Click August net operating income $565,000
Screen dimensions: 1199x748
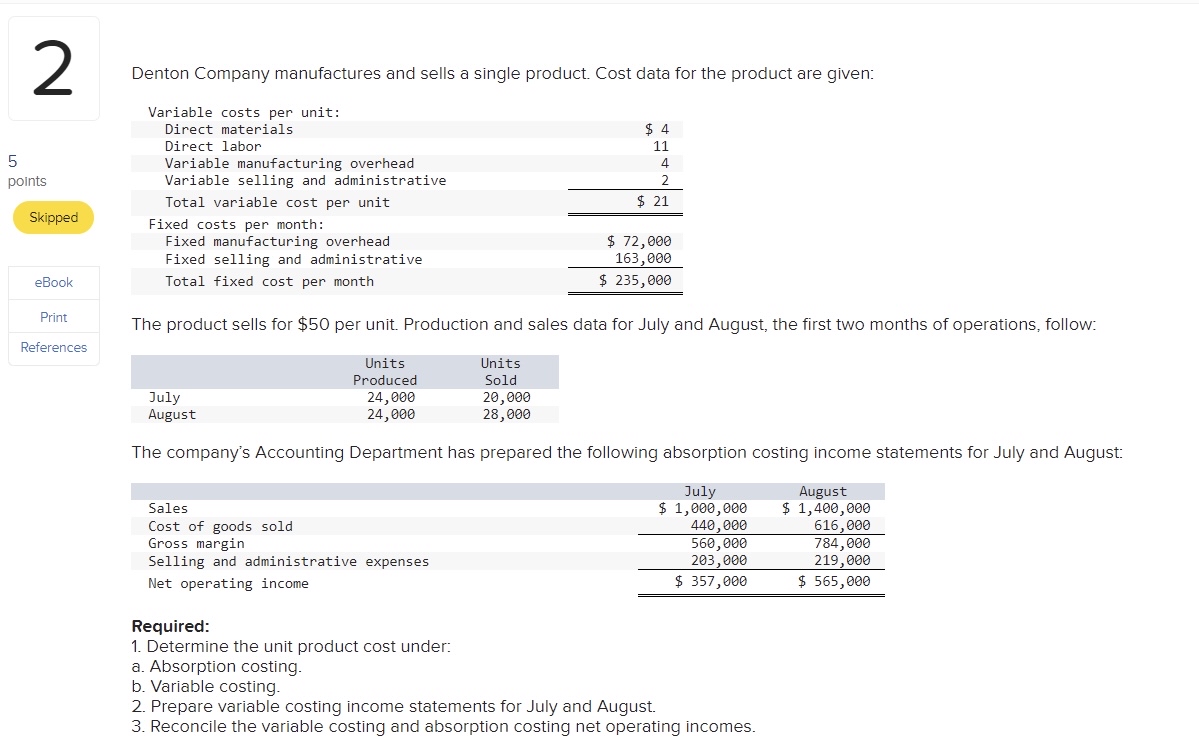pos(833,581)
